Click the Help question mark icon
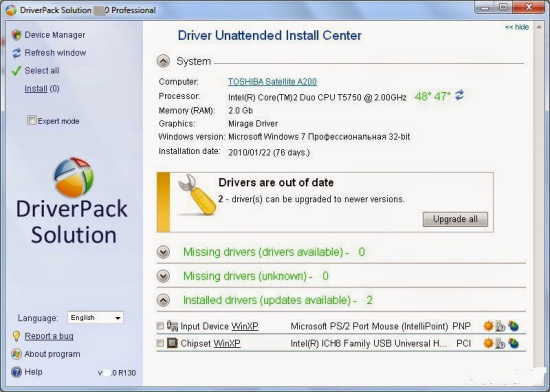550x392 pixels. click(16, 372)
